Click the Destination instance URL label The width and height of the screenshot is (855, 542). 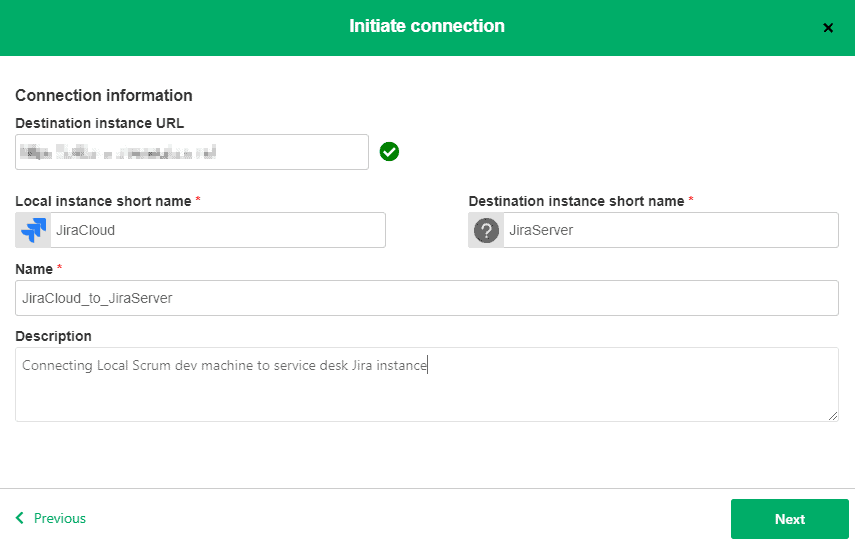point(99,123)
